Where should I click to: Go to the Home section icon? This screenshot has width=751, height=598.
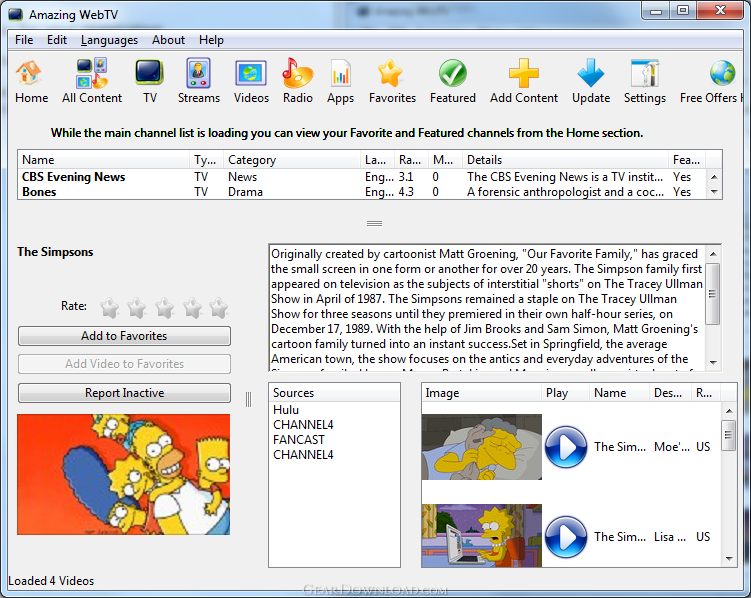pos(30,73)
